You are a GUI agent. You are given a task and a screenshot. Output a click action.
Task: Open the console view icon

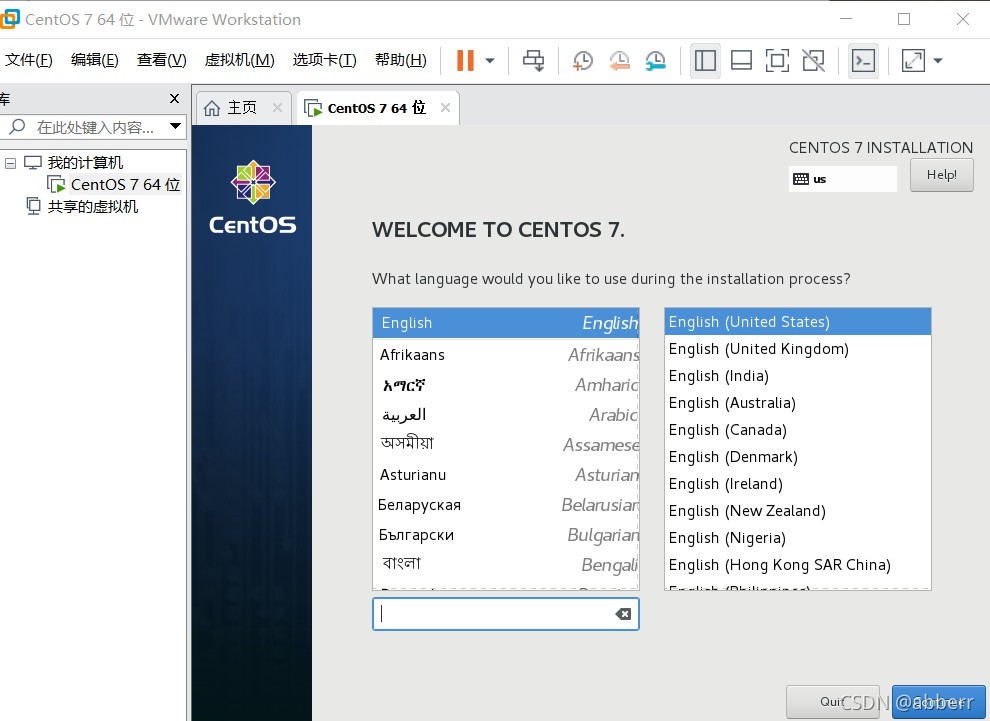pyautogui.click(x=863, y=61)
